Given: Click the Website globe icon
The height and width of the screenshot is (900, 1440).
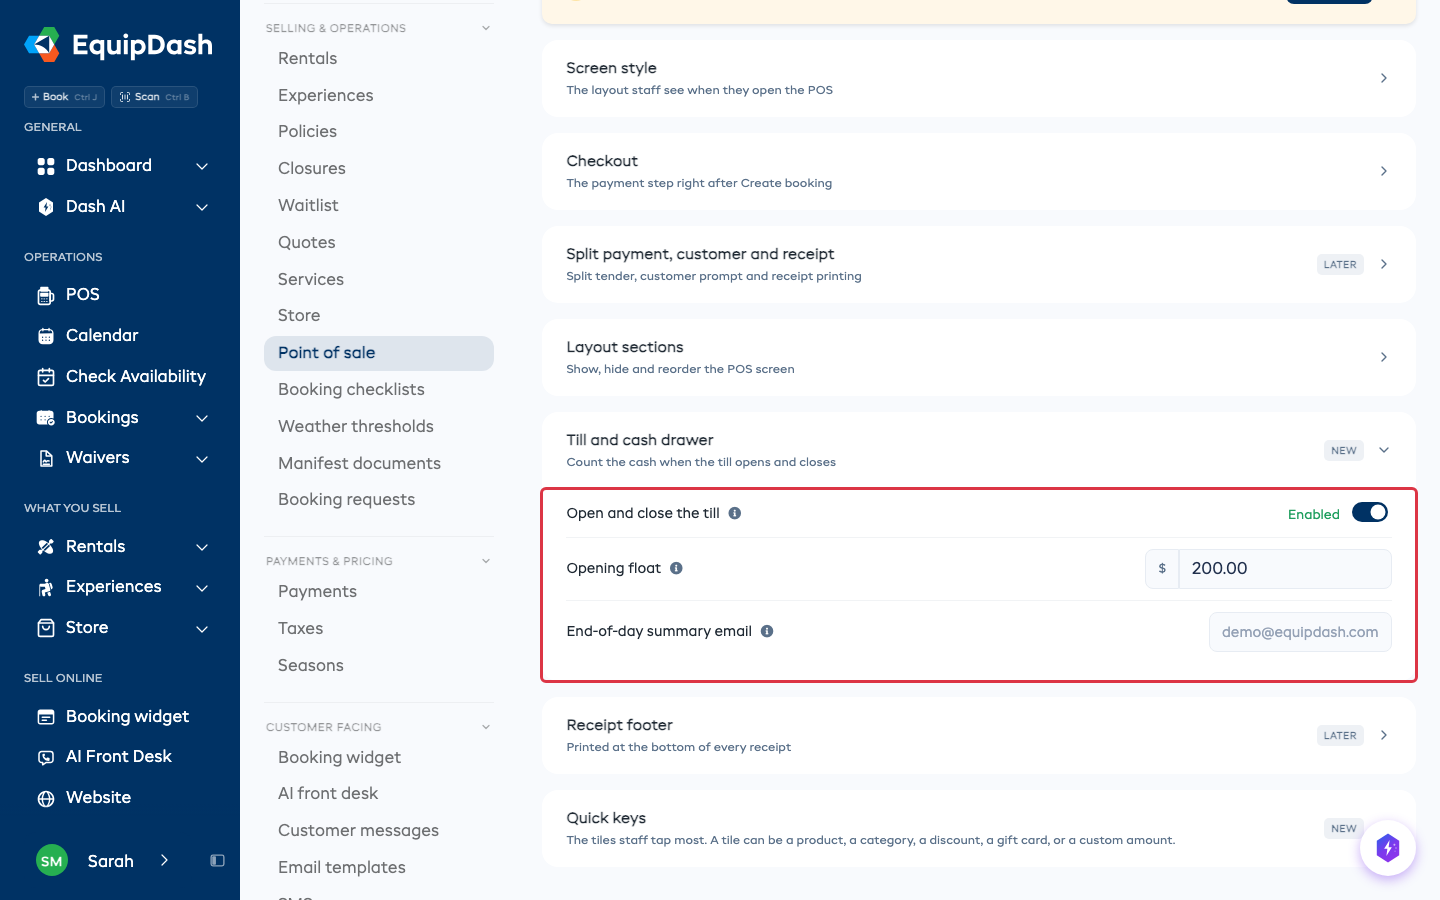Looking at the screenshot, I should (46, 798).
